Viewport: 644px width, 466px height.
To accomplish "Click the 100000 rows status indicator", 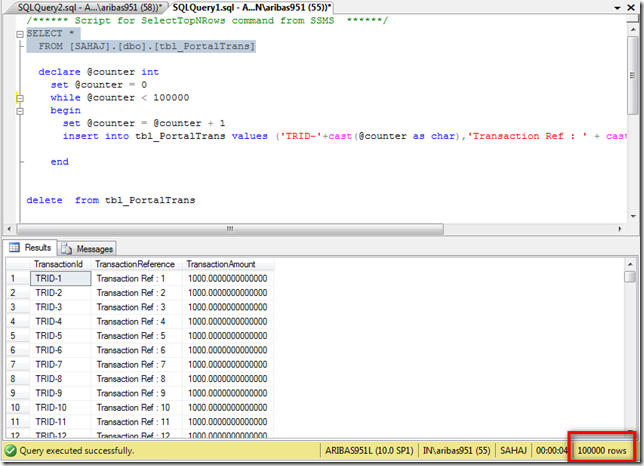I will tap(604, 451).
